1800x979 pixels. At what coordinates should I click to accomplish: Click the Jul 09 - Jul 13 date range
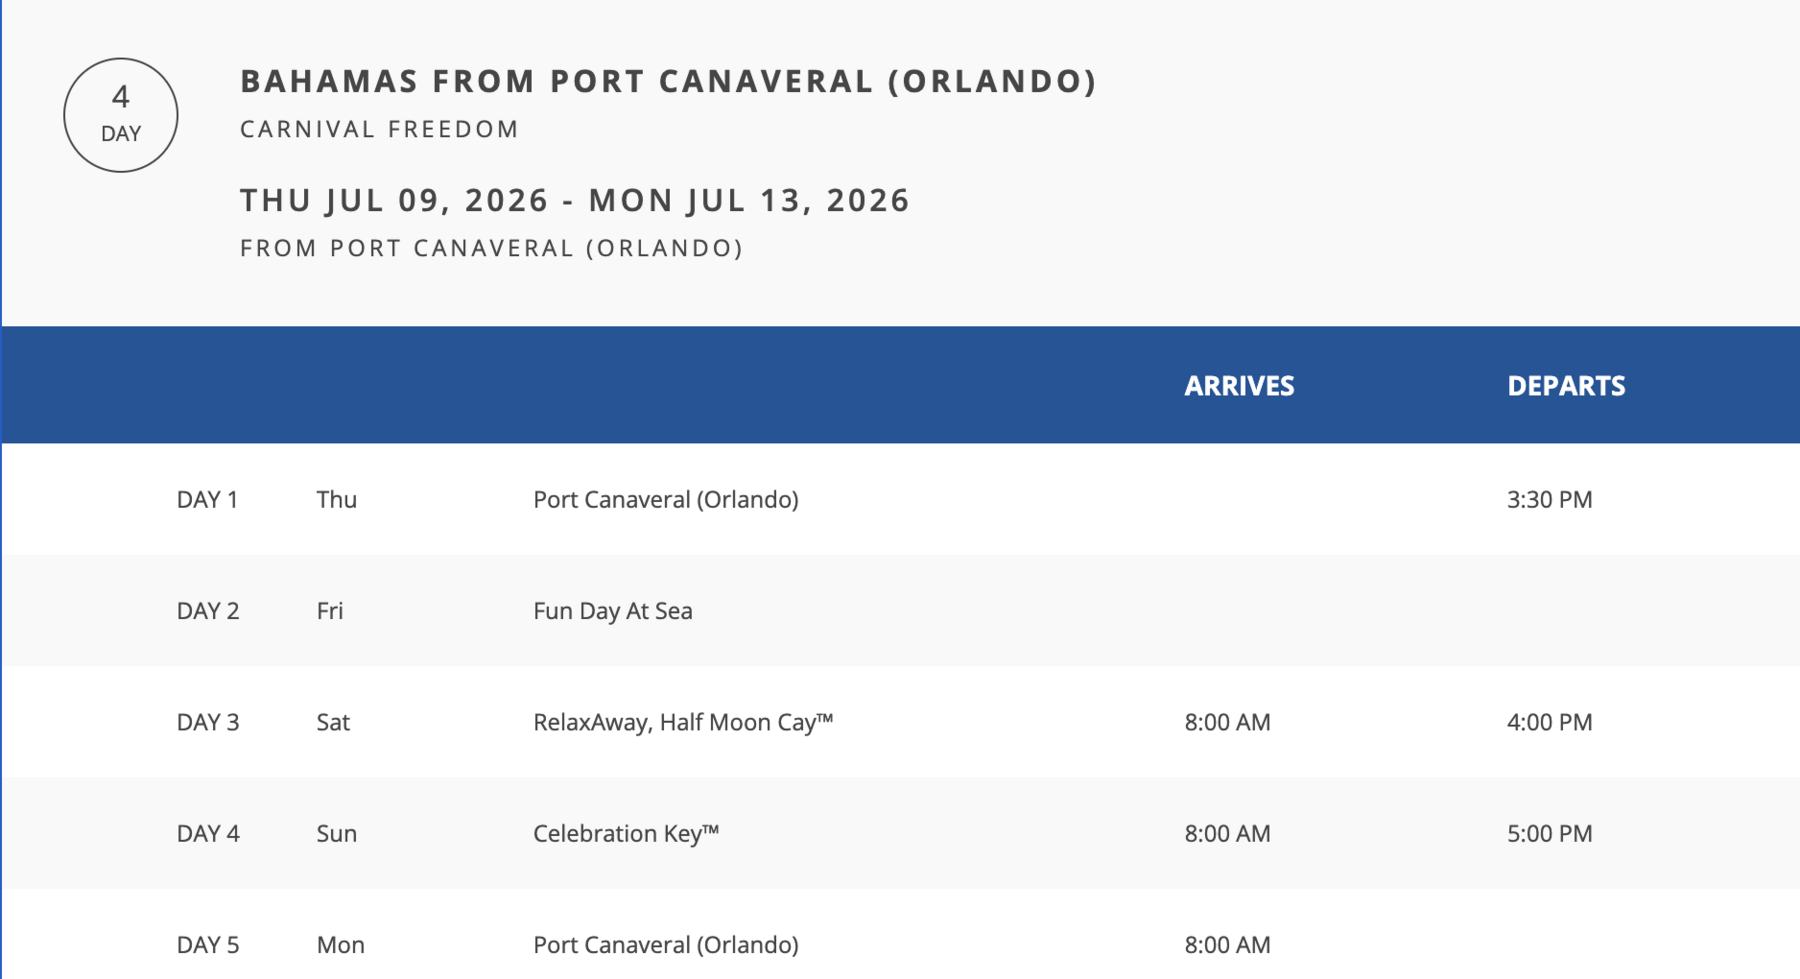point(575,200)
